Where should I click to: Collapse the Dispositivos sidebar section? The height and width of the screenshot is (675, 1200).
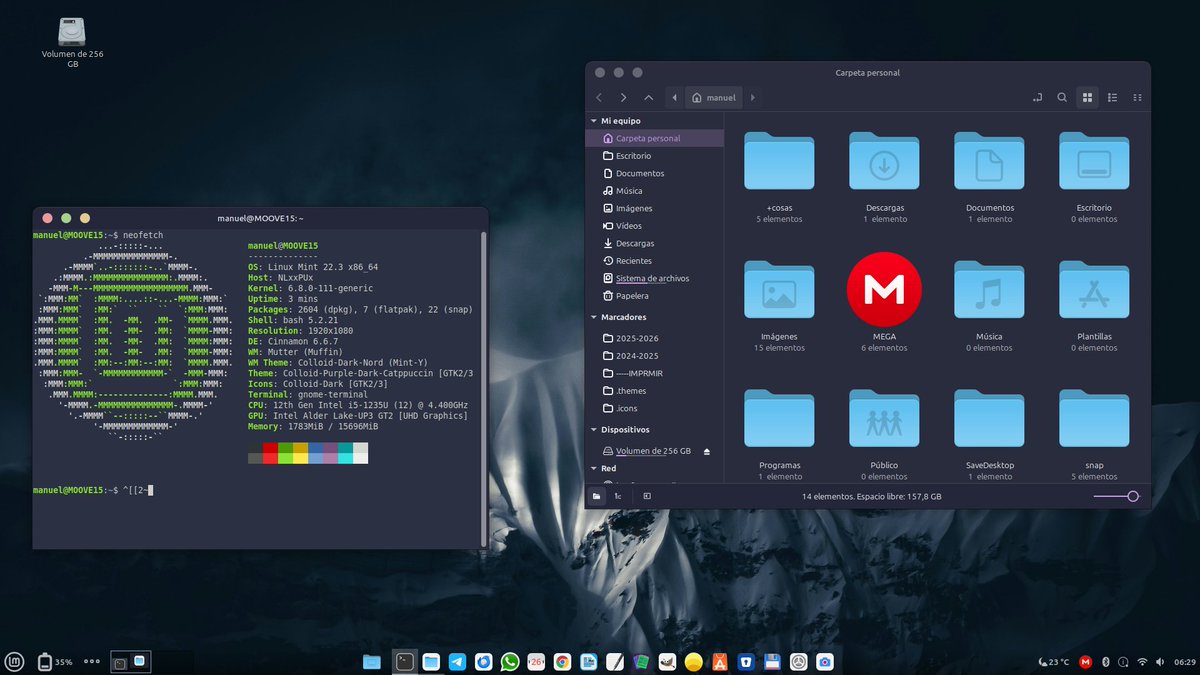(x=593, y=430)
